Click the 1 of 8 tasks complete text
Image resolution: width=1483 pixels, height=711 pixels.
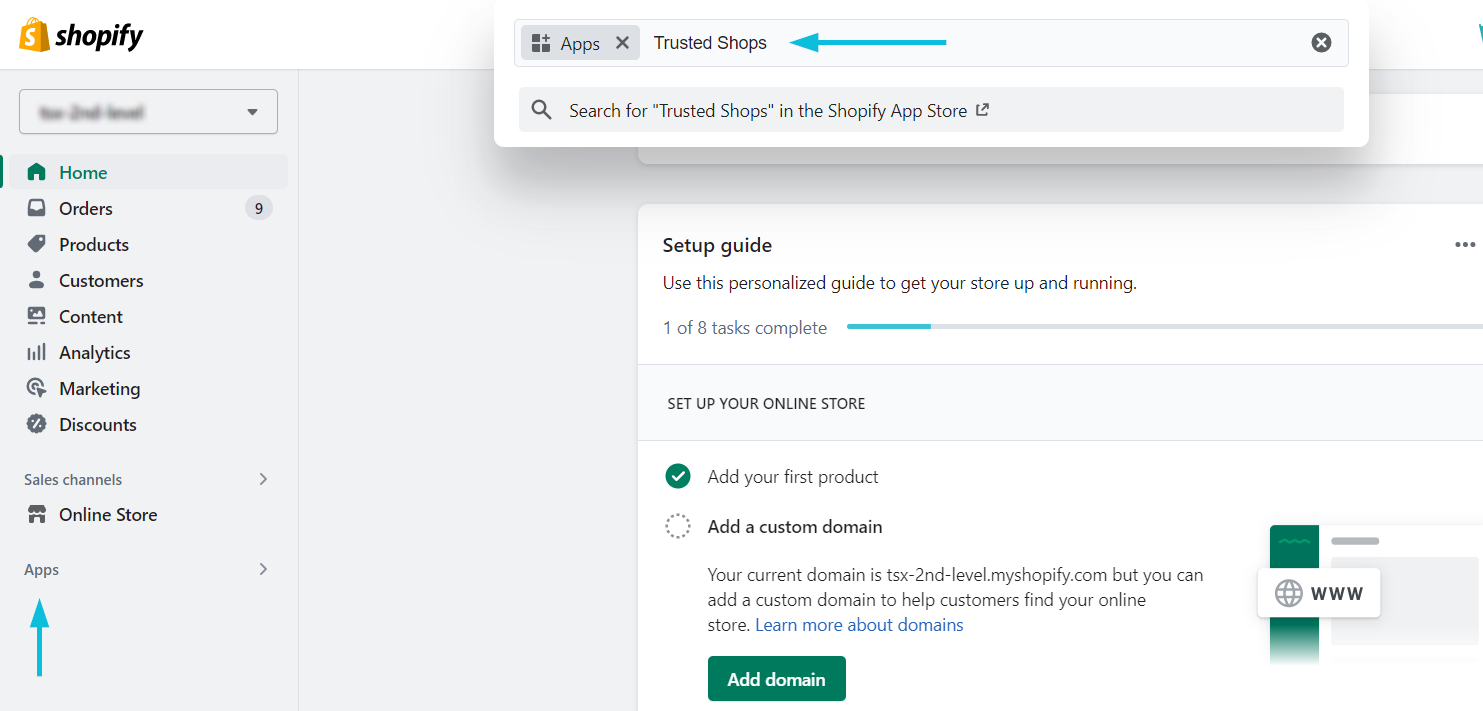(745, 328)
